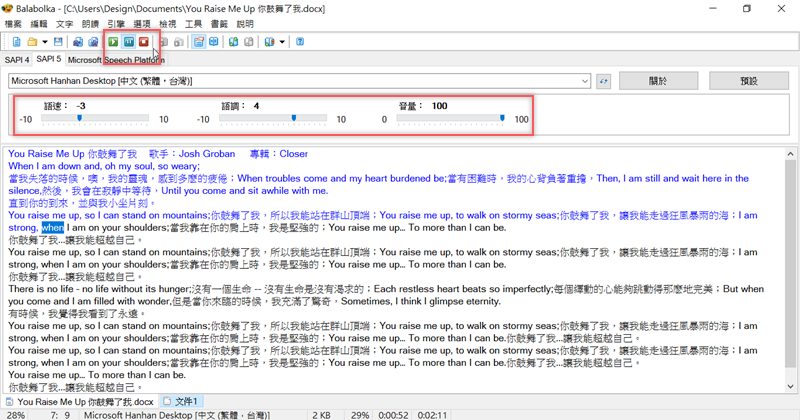Open the 檔案 menu

pyautogui.click(x=13, y=23)
